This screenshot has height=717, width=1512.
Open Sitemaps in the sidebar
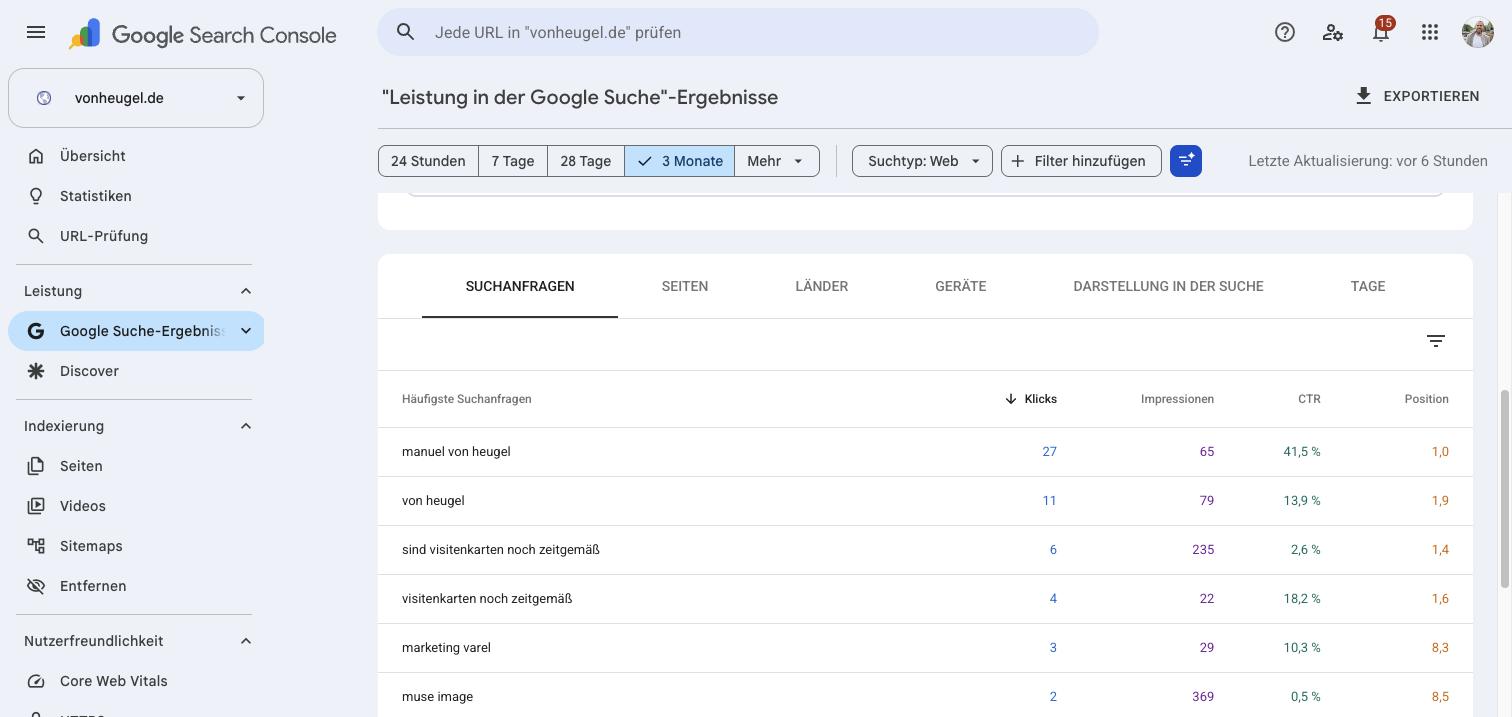pos(136,546)
